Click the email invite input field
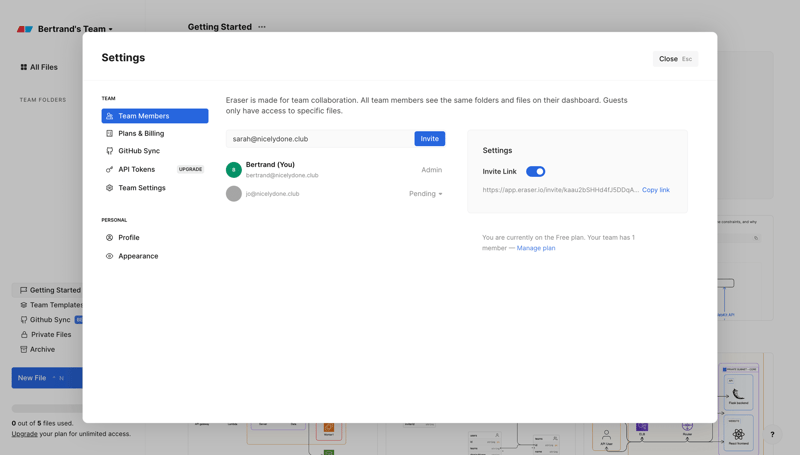 (320, 139)
